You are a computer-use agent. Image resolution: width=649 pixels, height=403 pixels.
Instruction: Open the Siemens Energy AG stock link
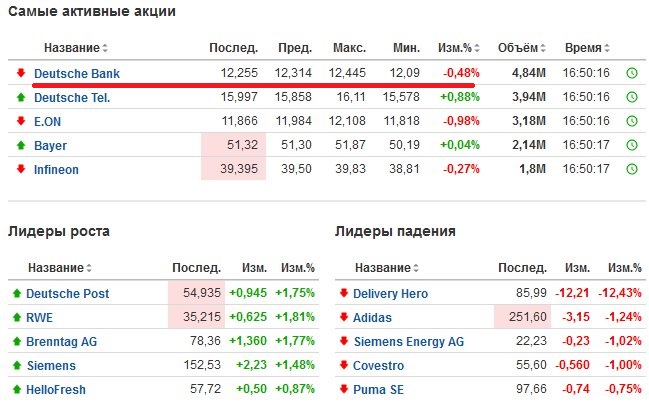click(x=409, y=342)
